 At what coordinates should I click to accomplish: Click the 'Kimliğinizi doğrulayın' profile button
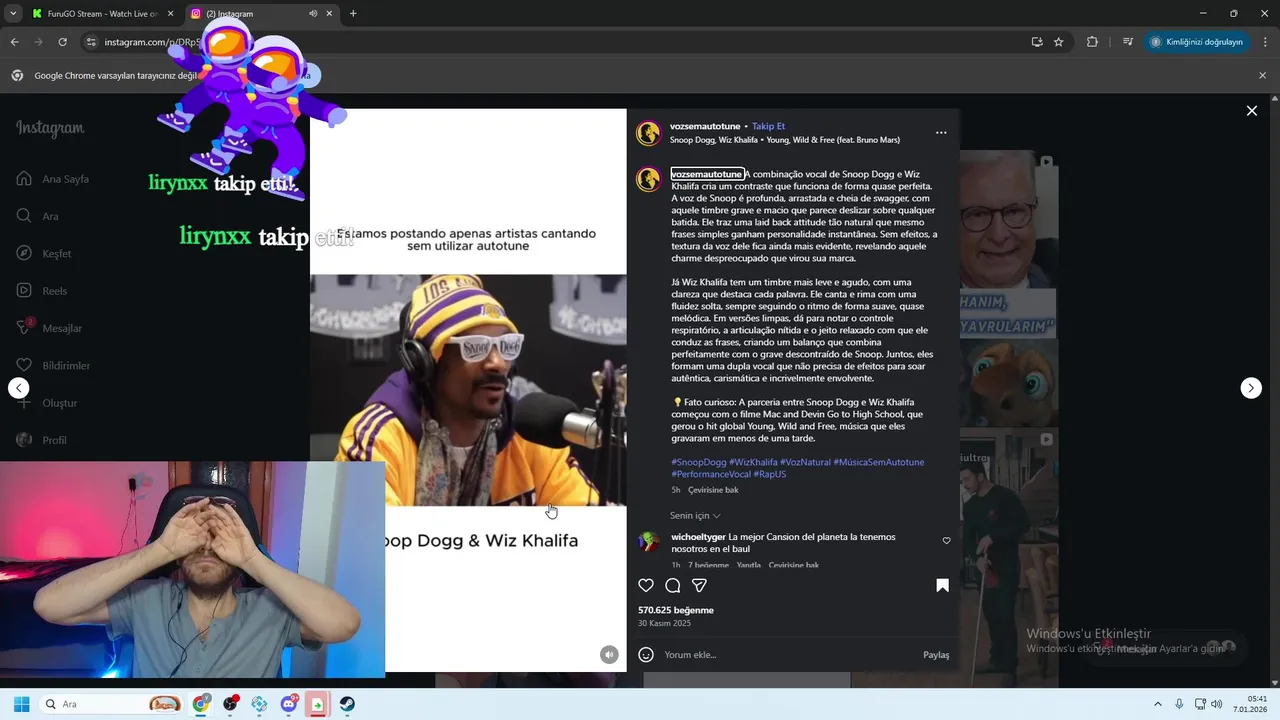click(x=1197, y=42)
